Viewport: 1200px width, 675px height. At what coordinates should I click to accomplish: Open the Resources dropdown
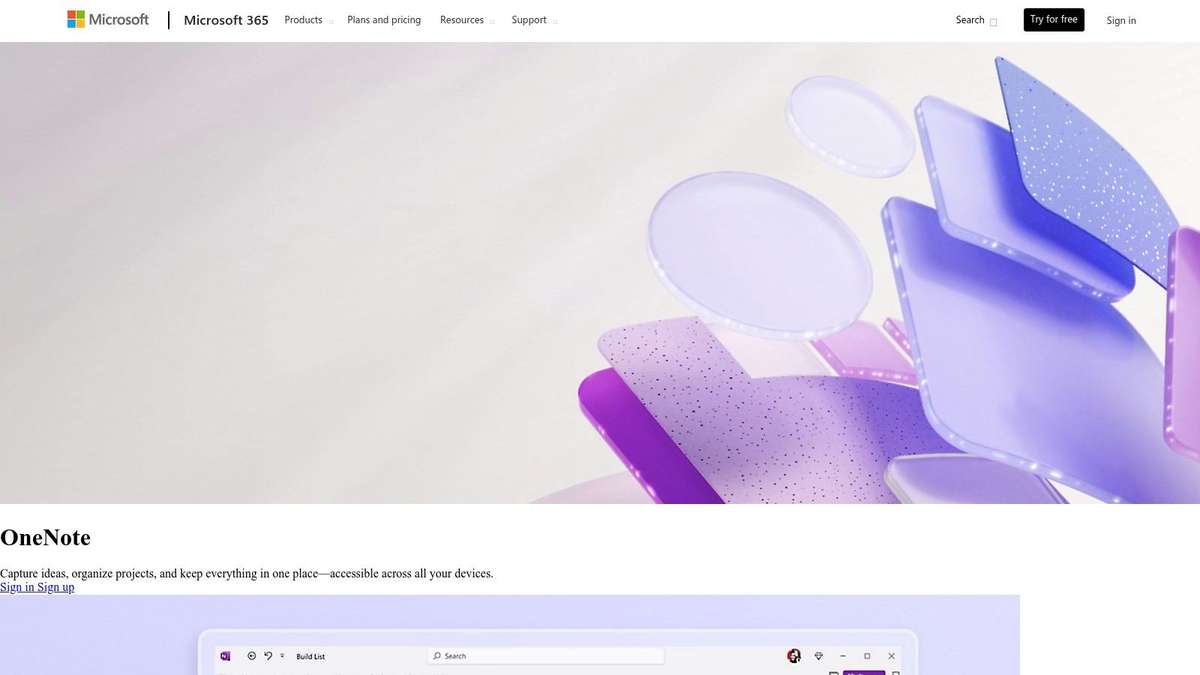[x=462, y=19]
